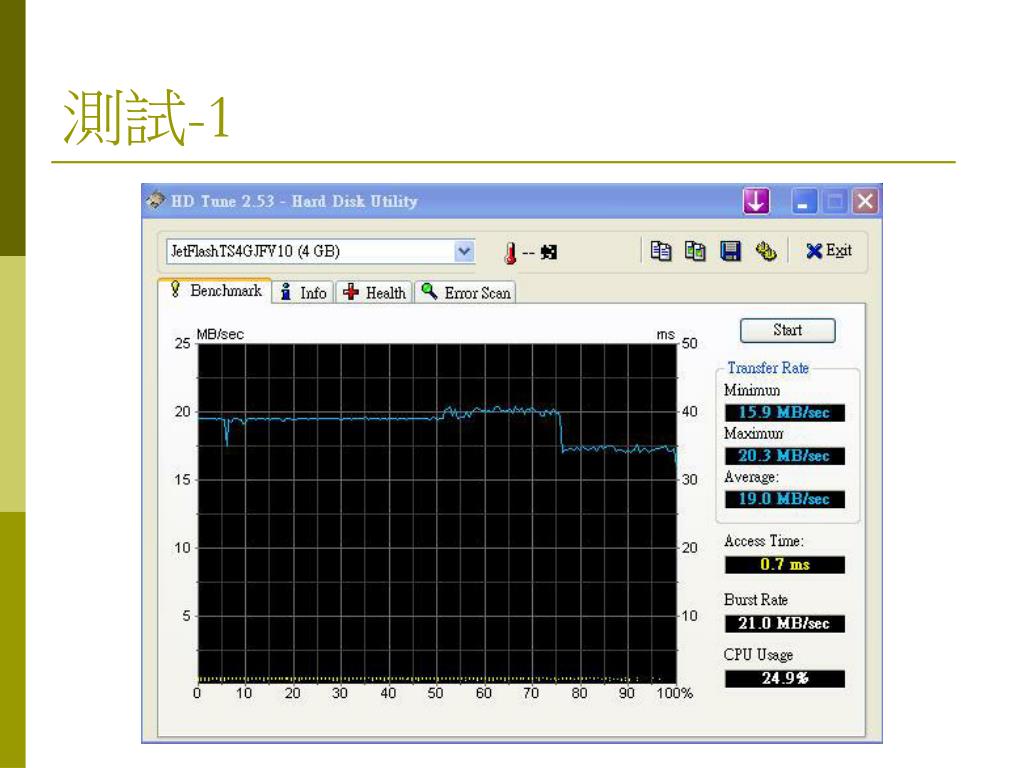Screen dimensions: 1024x768
Task: Switch to the Benchmark tab
Action: [x=216, y=291]
